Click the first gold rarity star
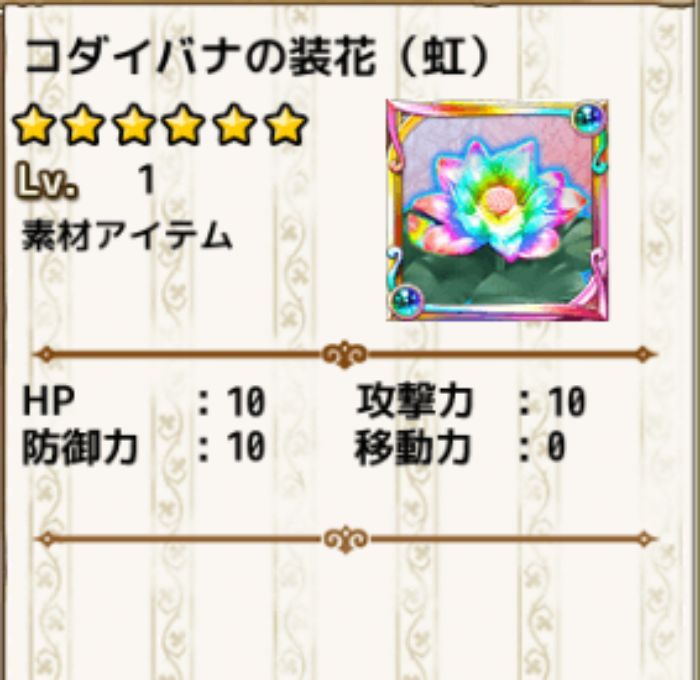The image size is (700, 680). (33, 124)
